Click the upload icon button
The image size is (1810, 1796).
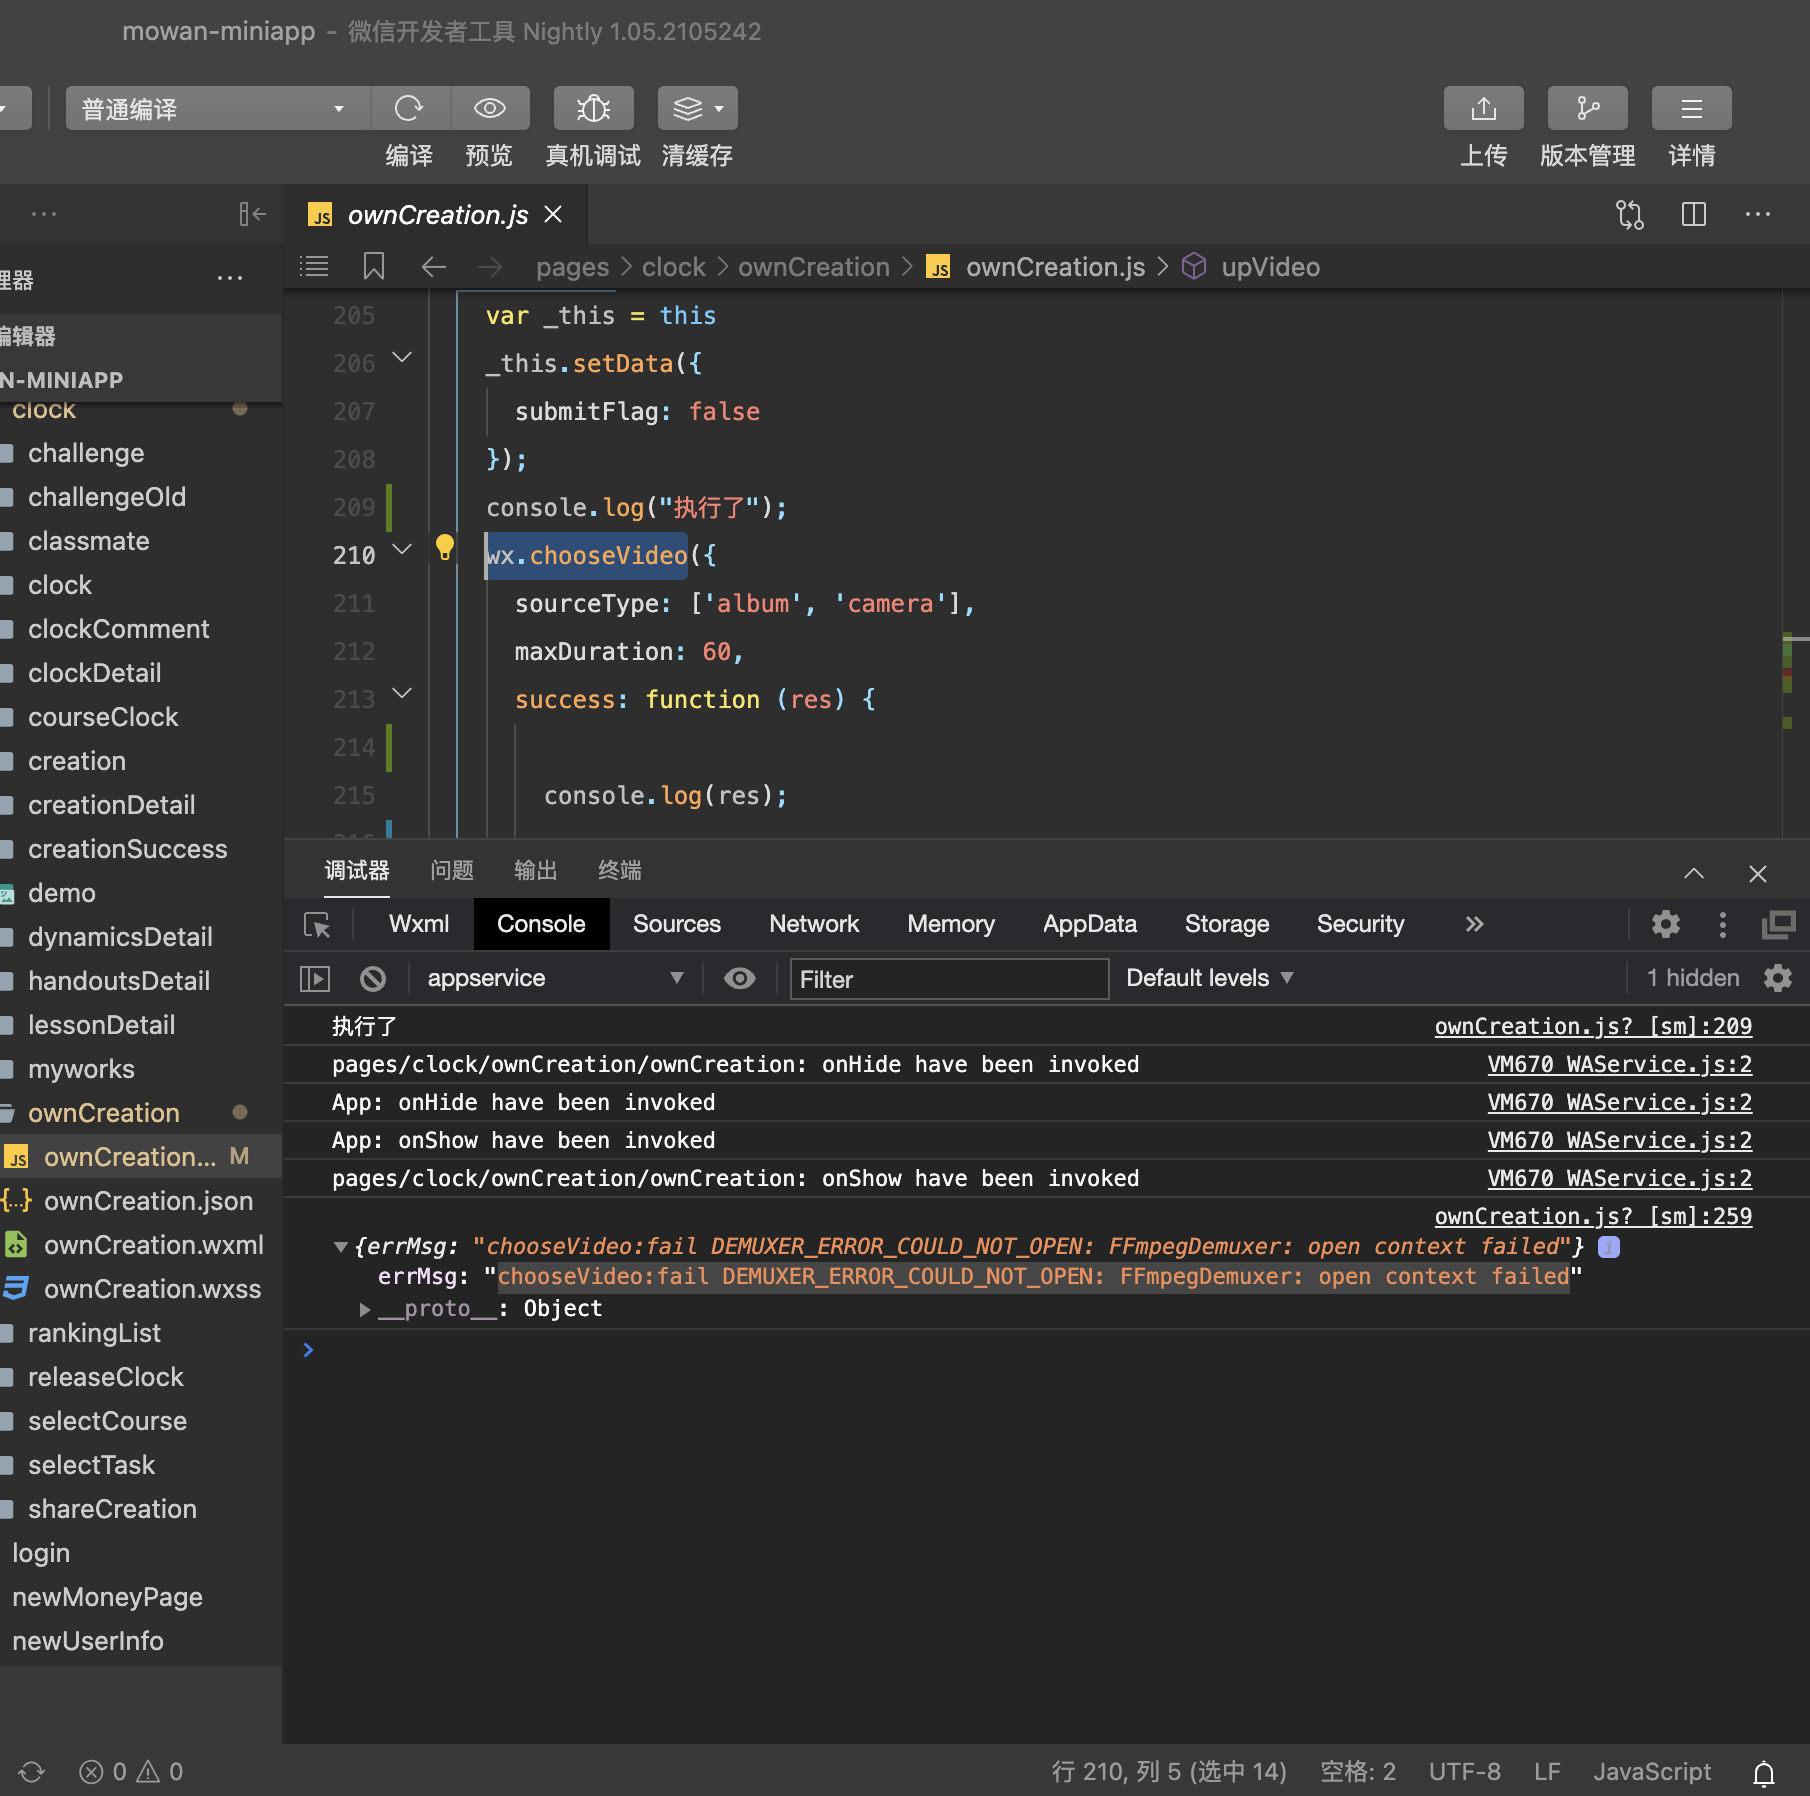(x=1483, y=108)
